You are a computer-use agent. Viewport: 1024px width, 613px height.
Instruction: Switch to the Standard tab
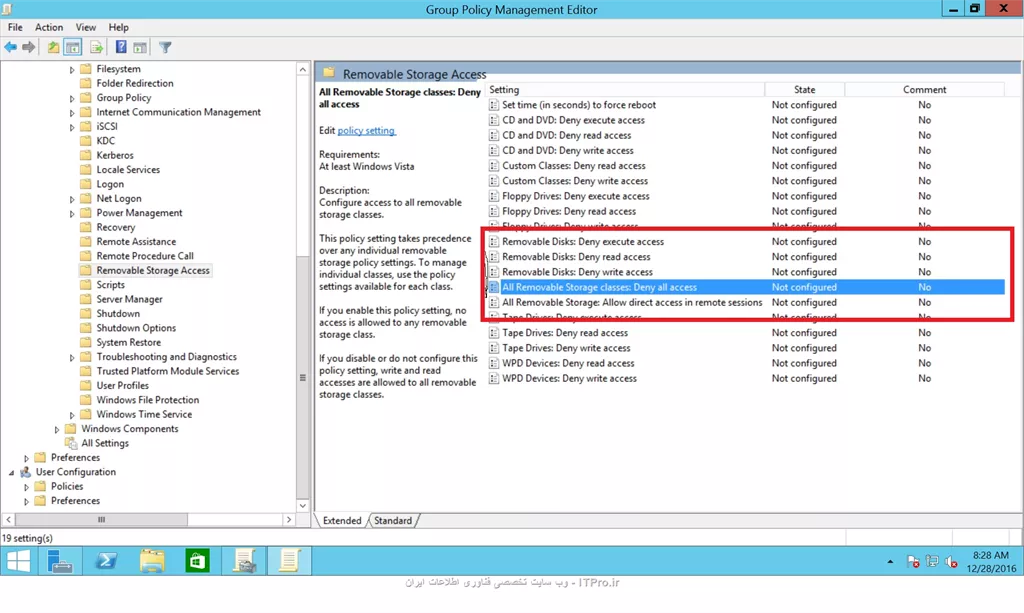tap(393, 520)
